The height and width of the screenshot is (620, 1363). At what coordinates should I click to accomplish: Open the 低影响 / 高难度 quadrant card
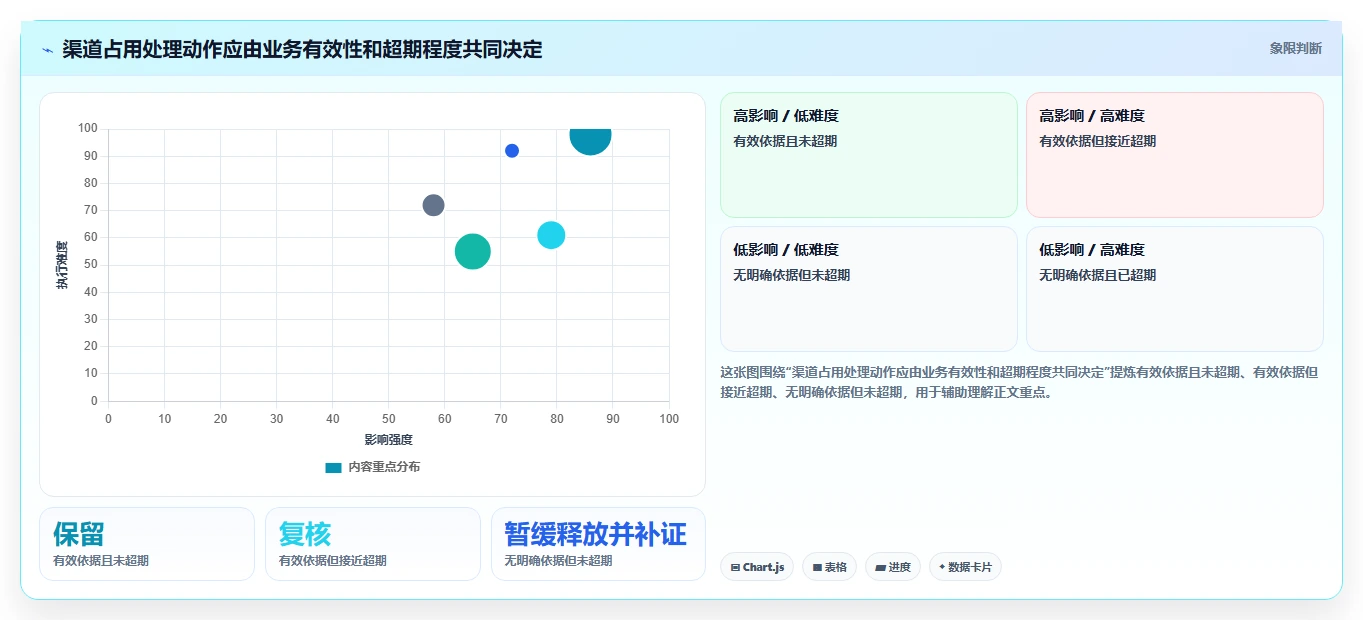click(x=1174, y=289)
